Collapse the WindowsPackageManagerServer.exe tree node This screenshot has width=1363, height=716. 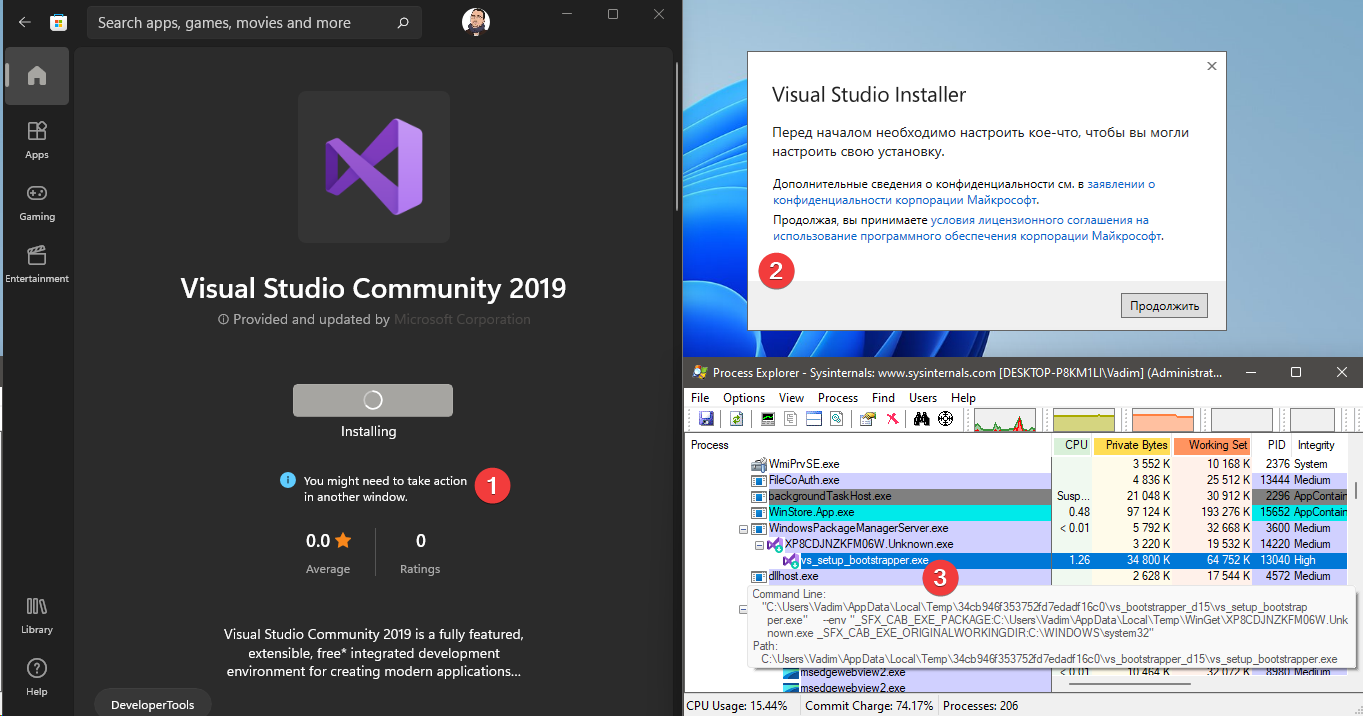tap(743, 528)
